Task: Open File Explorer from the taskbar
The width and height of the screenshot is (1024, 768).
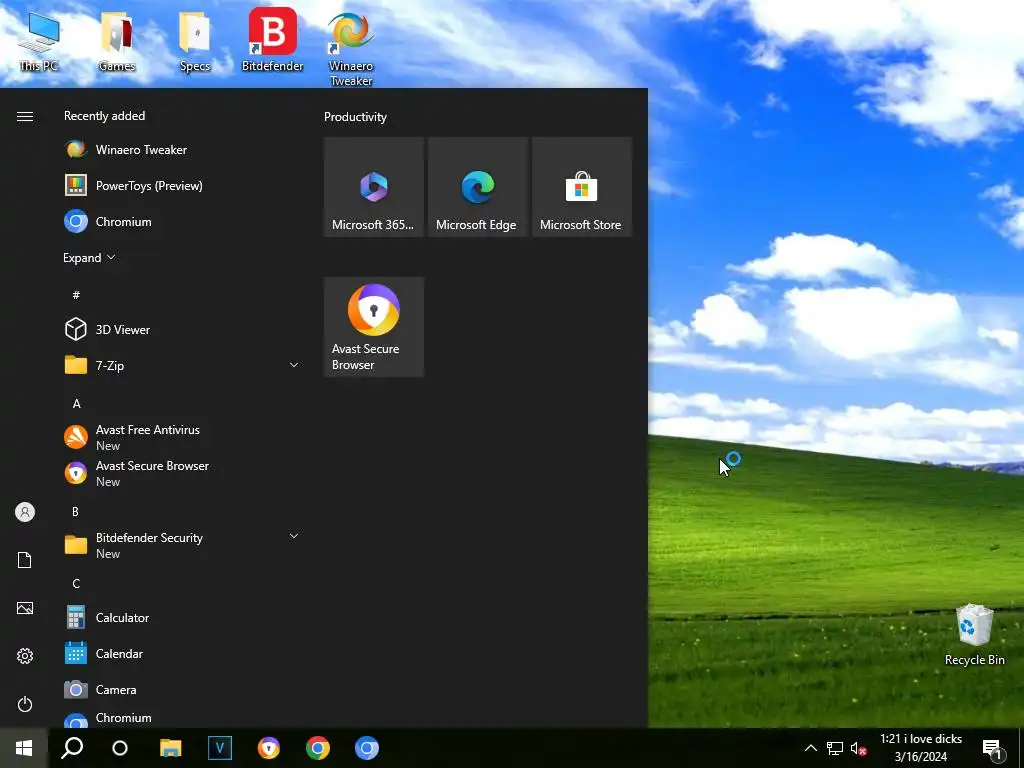Action: [x=170, y=748]
